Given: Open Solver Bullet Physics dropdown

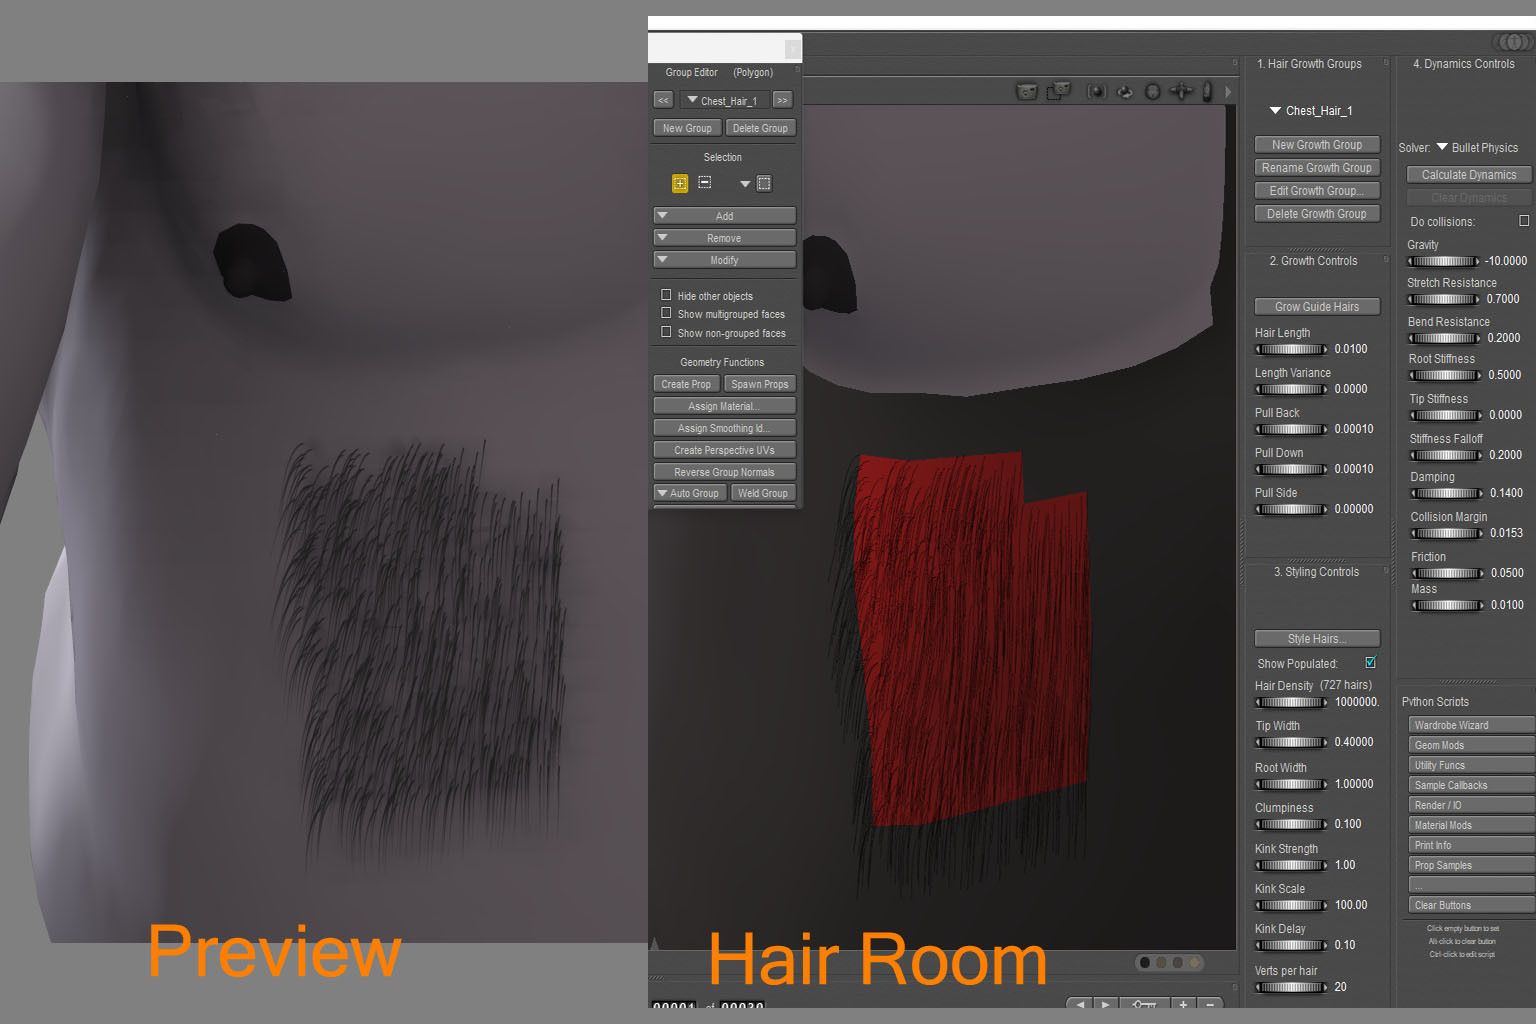Looking at the screenshot, I should (1477, 147).
